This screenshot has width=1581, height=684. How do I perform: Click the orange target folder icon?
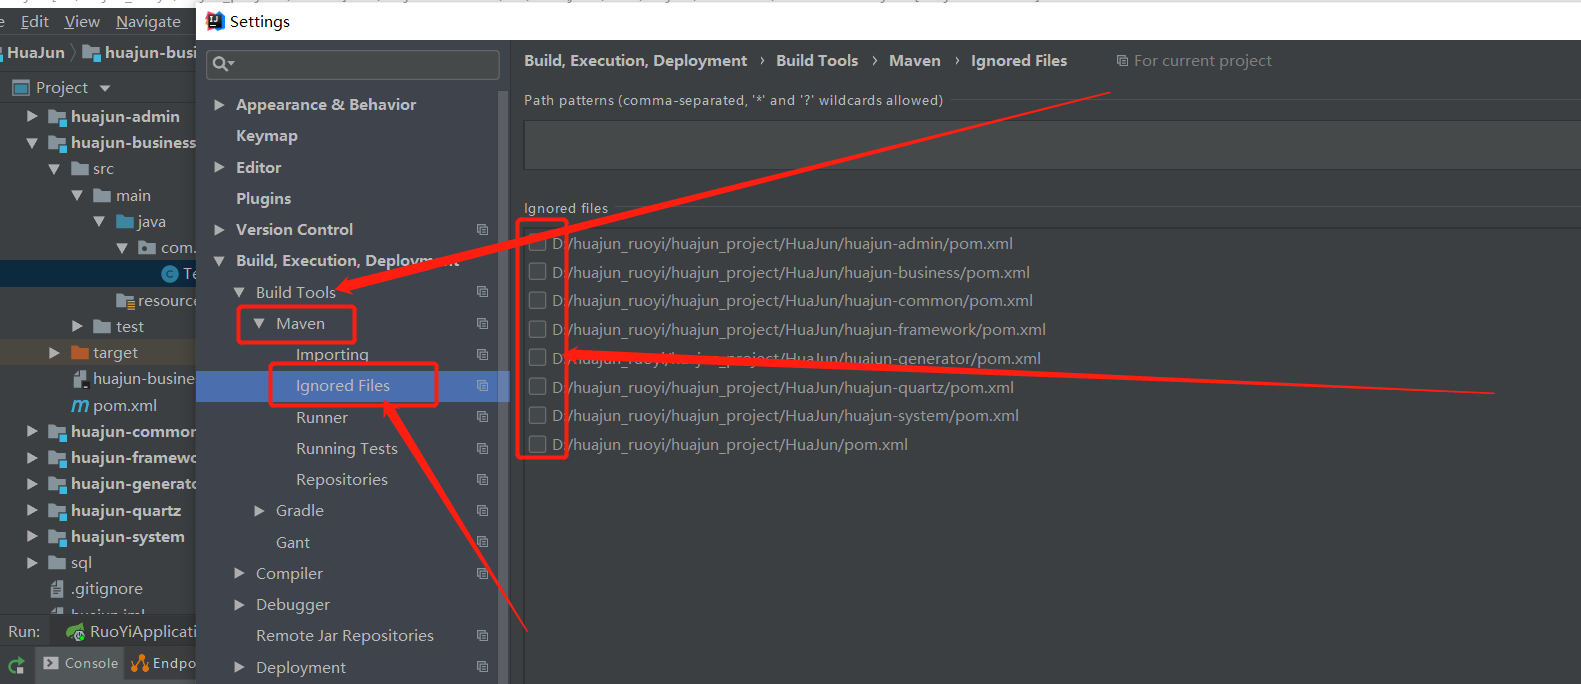click(80, 353)
